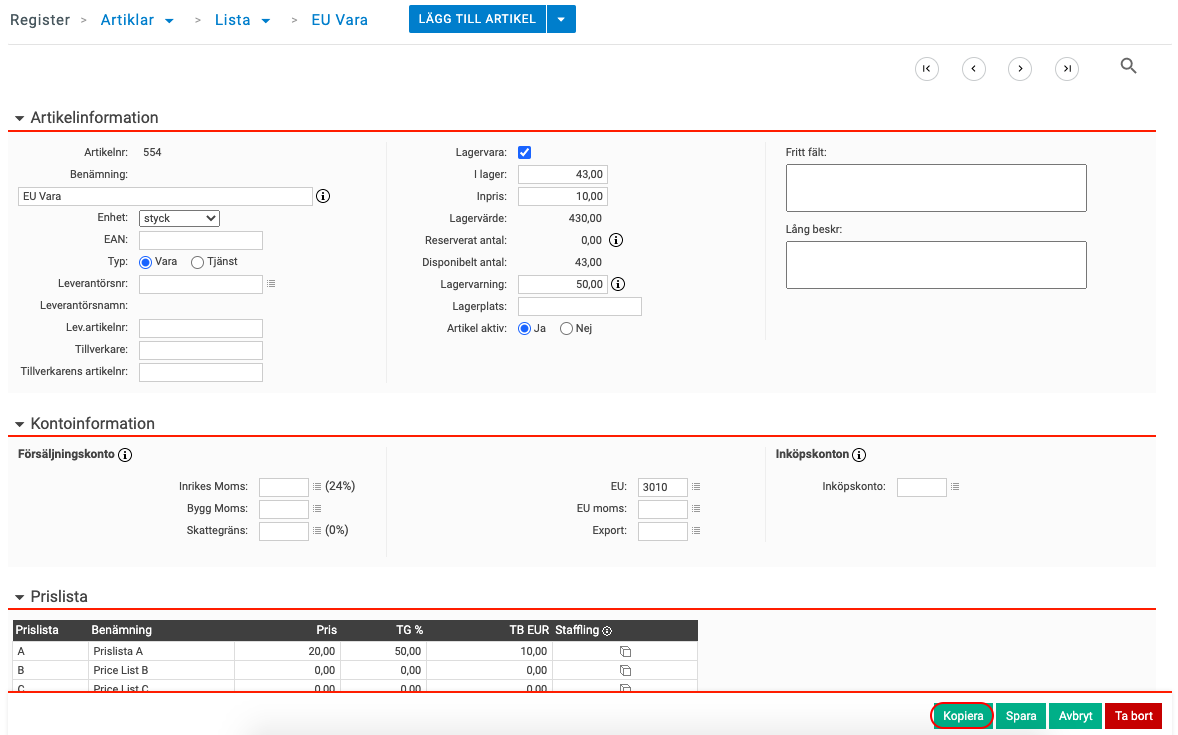Open Staffling settings icon in header
1178x735 pixels.
coord(607,631)
